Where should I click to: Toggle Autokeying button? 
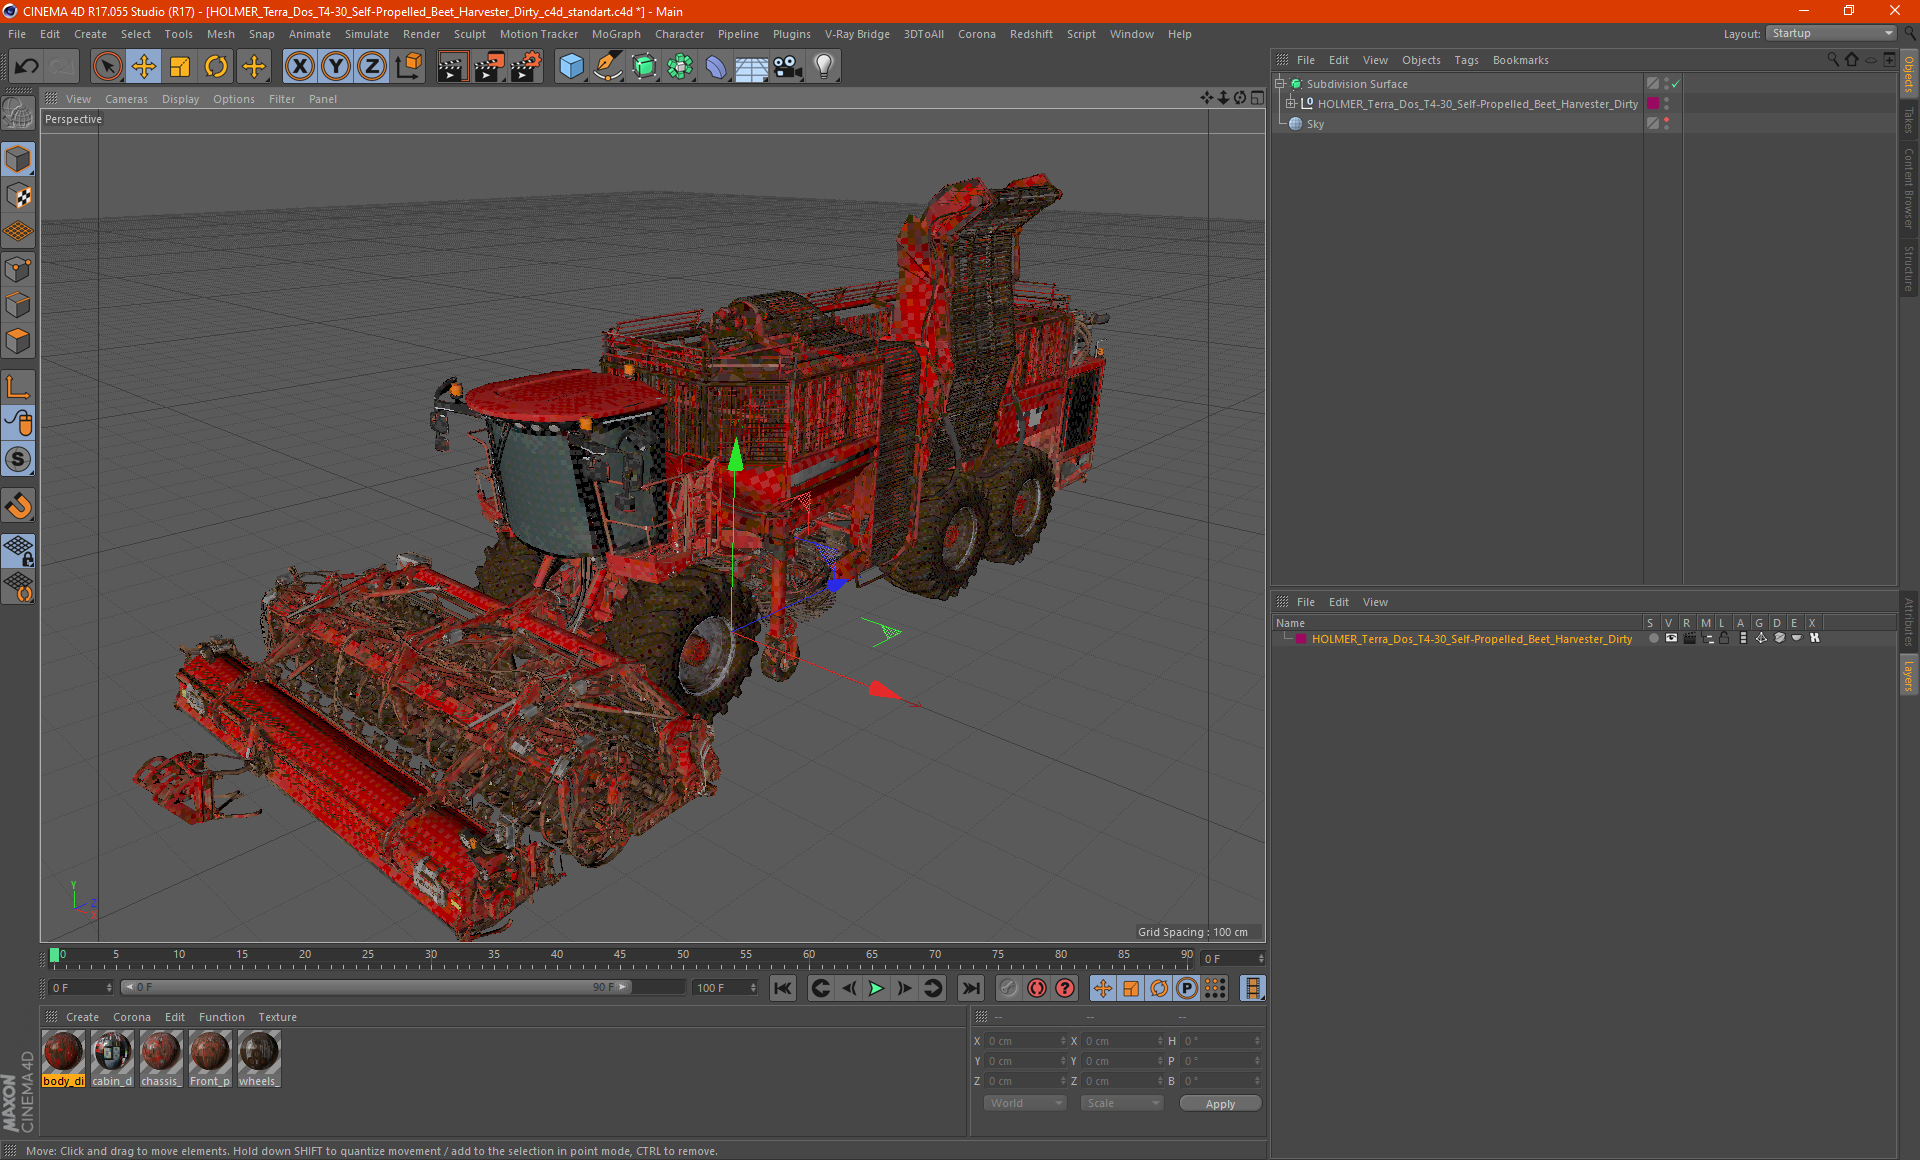click(x=1037, y=988)
